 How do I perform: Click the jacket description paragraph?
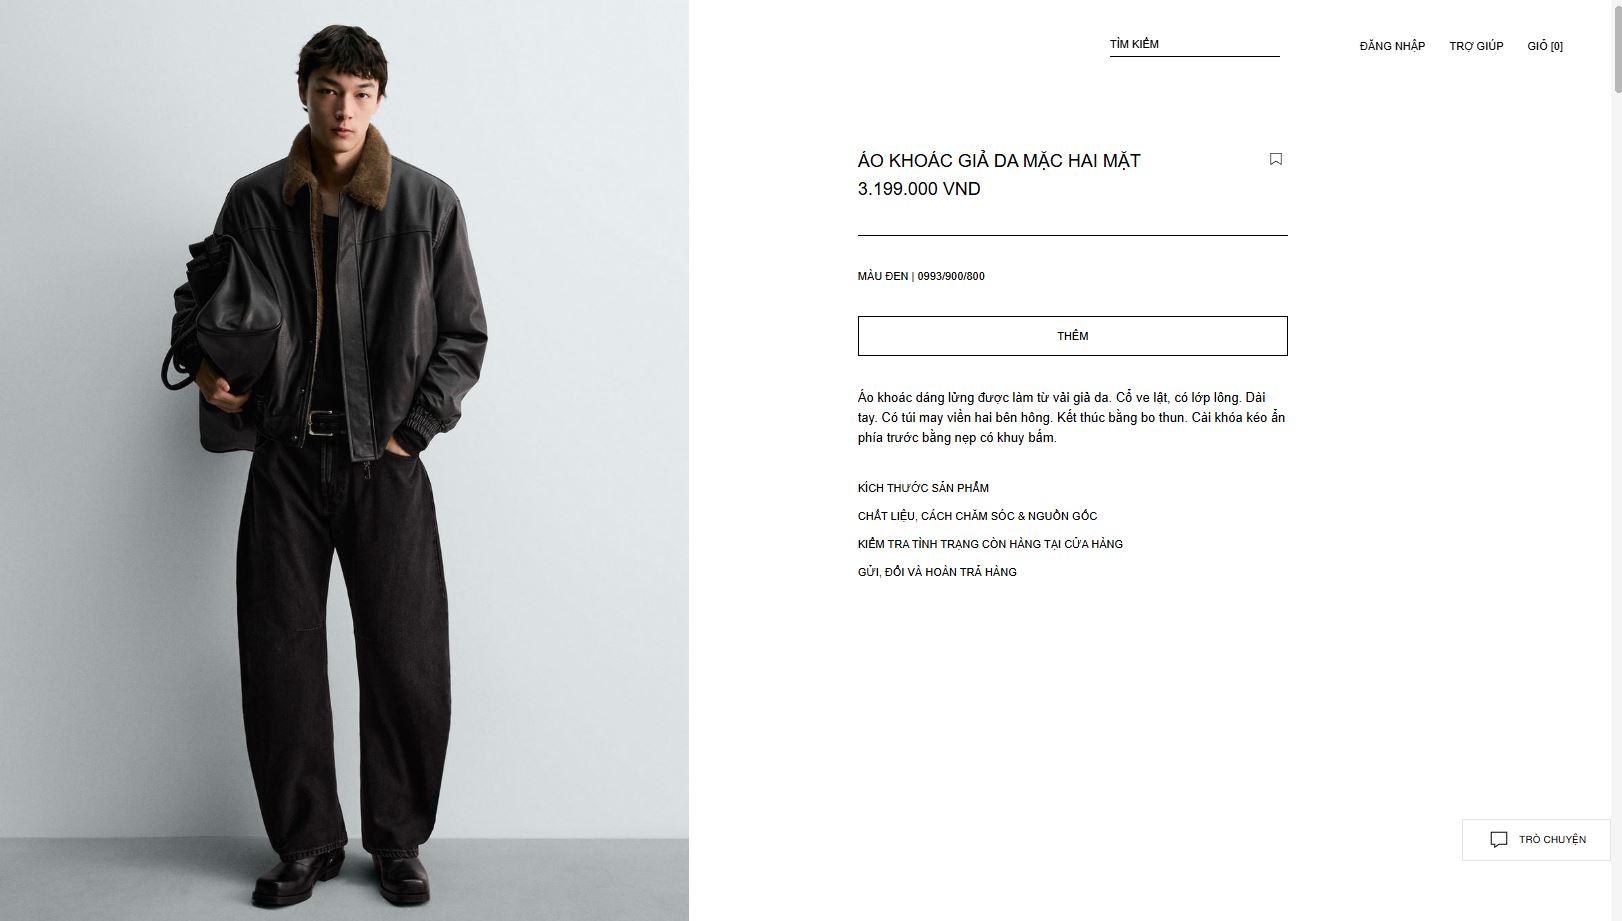1071,417
